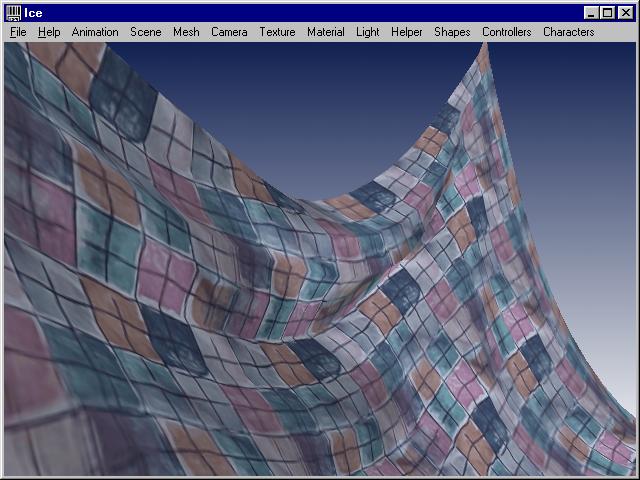Image resolution: width=640 pixels, height=480 pixels.
Task: Click the Ice title bar text
Action: point(33,13)
